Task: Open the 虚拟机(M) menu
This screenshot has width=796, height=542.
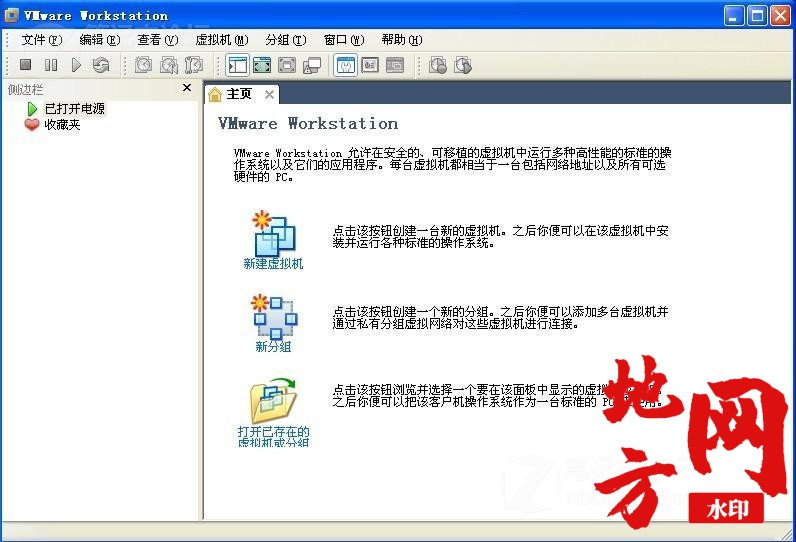Action: [x=222, y=40]
